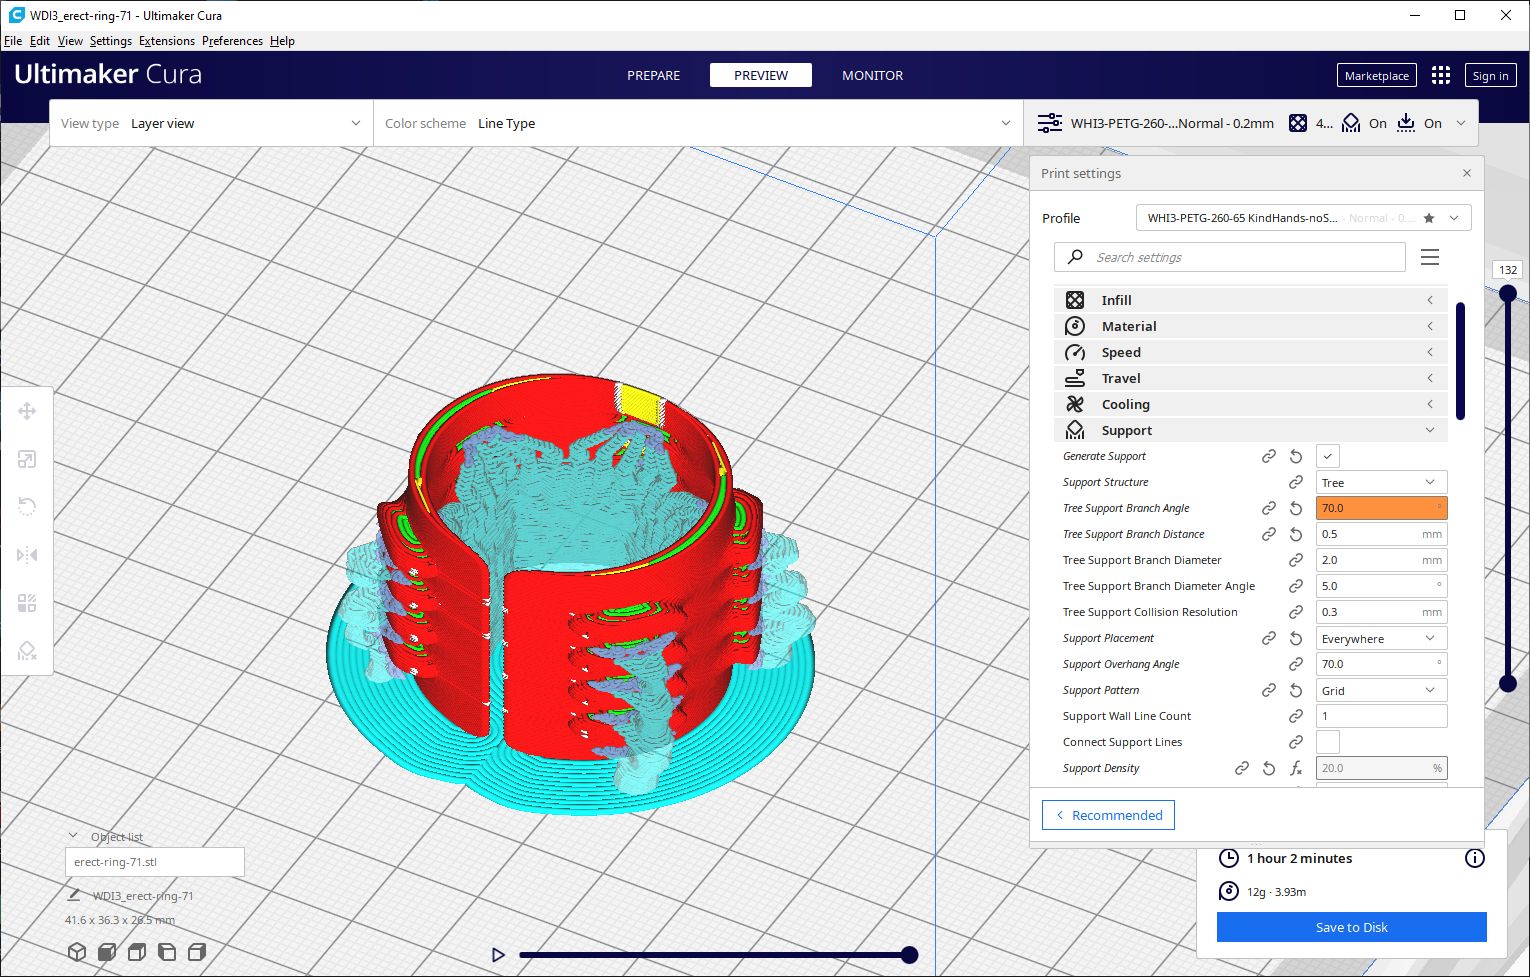Switch to the PREPARE stage
The width and height of the screenshot is (1530, 977).
pyautogui.click(x=653, y=75)
